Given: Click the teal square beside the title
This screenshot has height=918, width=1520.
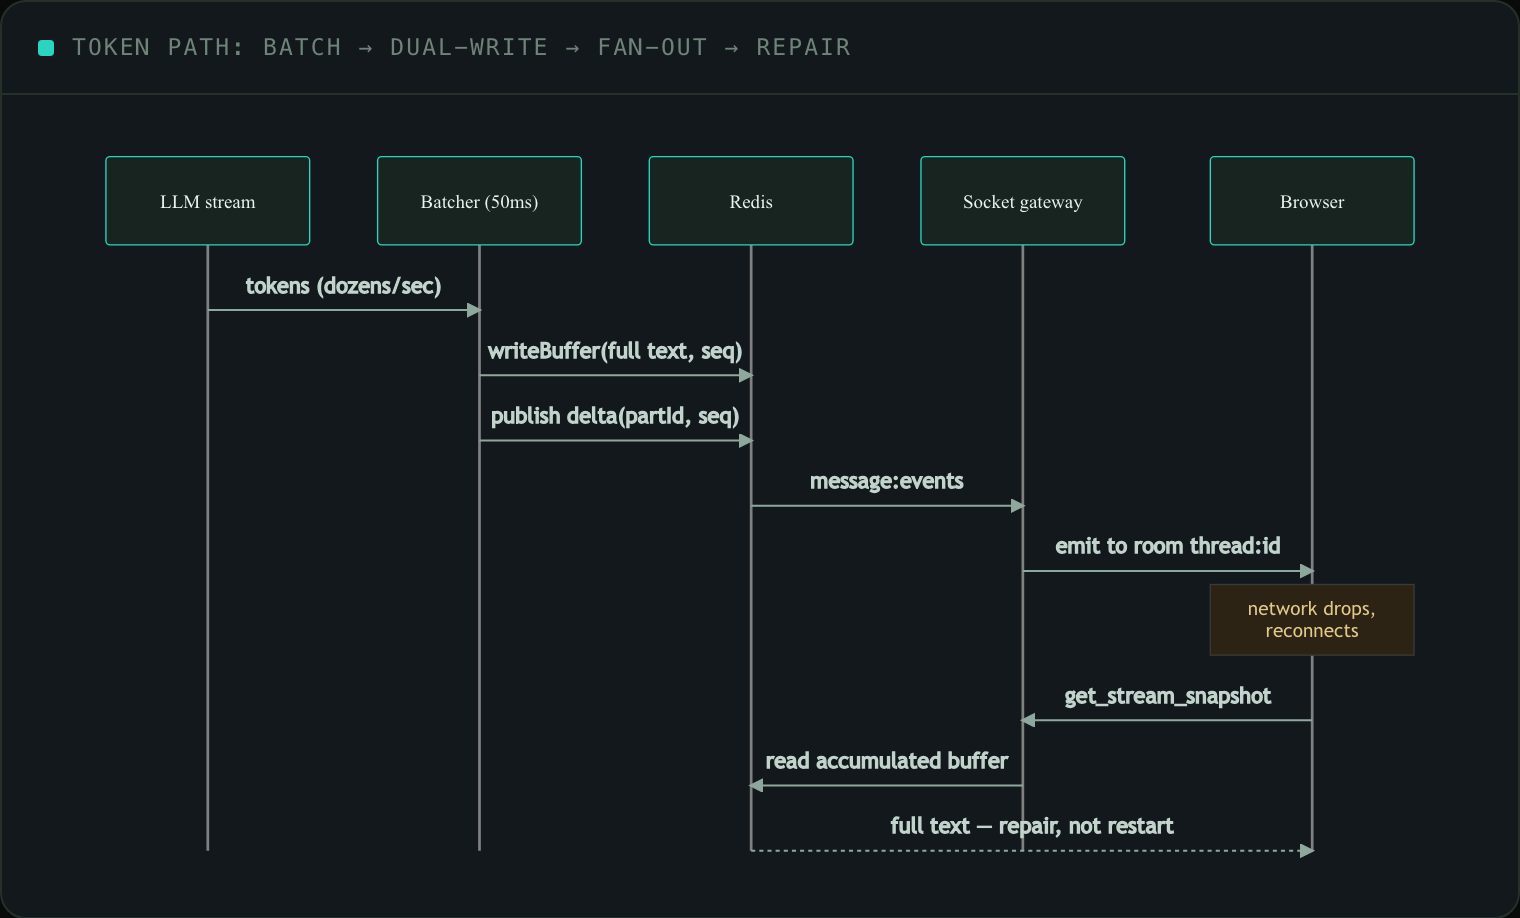Looking at the screenshot, I should (x=46, y=48).
